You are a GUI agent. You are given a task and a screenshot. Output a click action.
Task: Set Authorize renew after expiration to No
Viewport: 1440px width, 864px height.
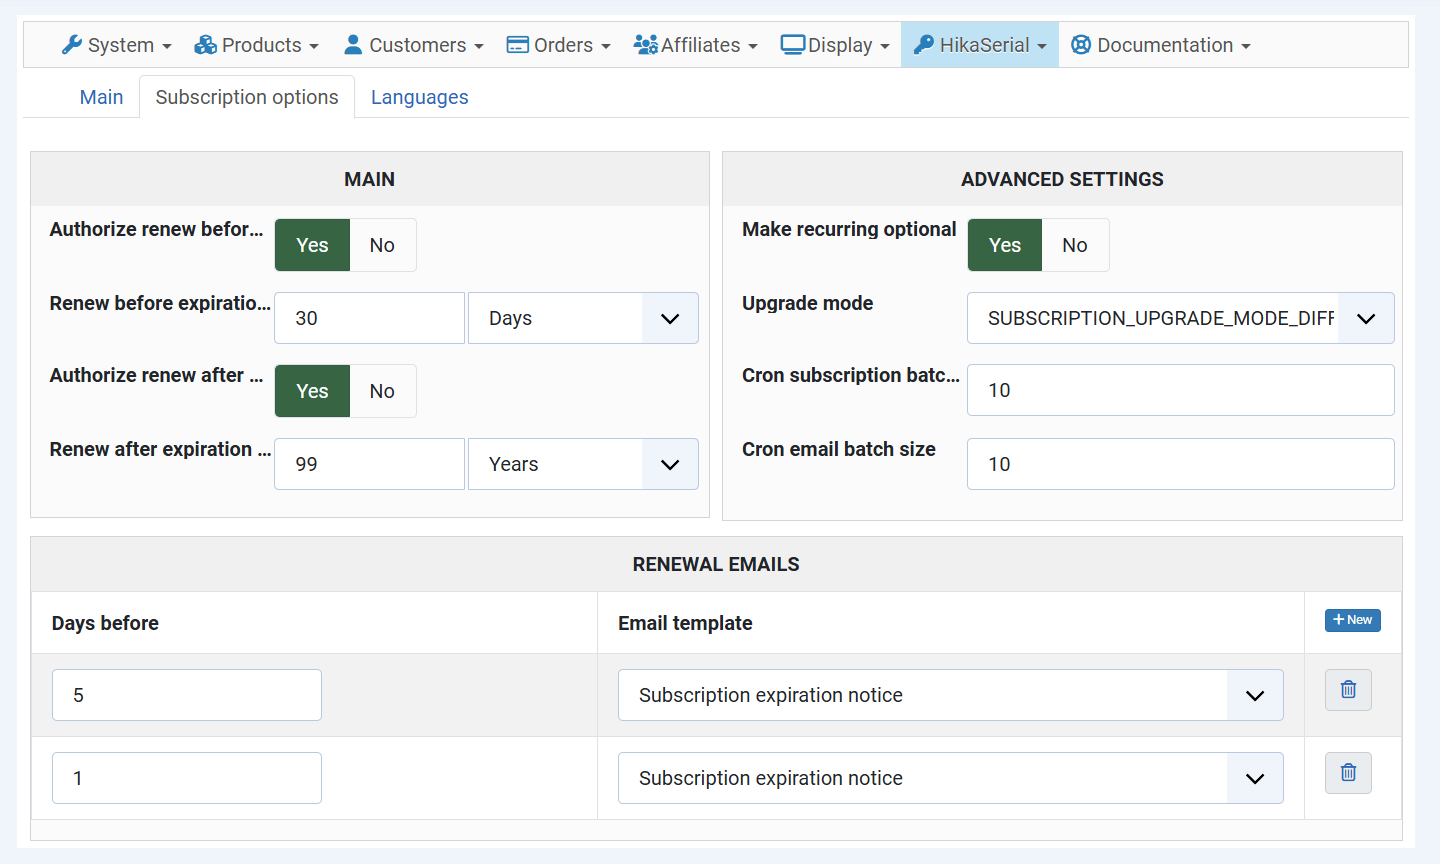382,391
